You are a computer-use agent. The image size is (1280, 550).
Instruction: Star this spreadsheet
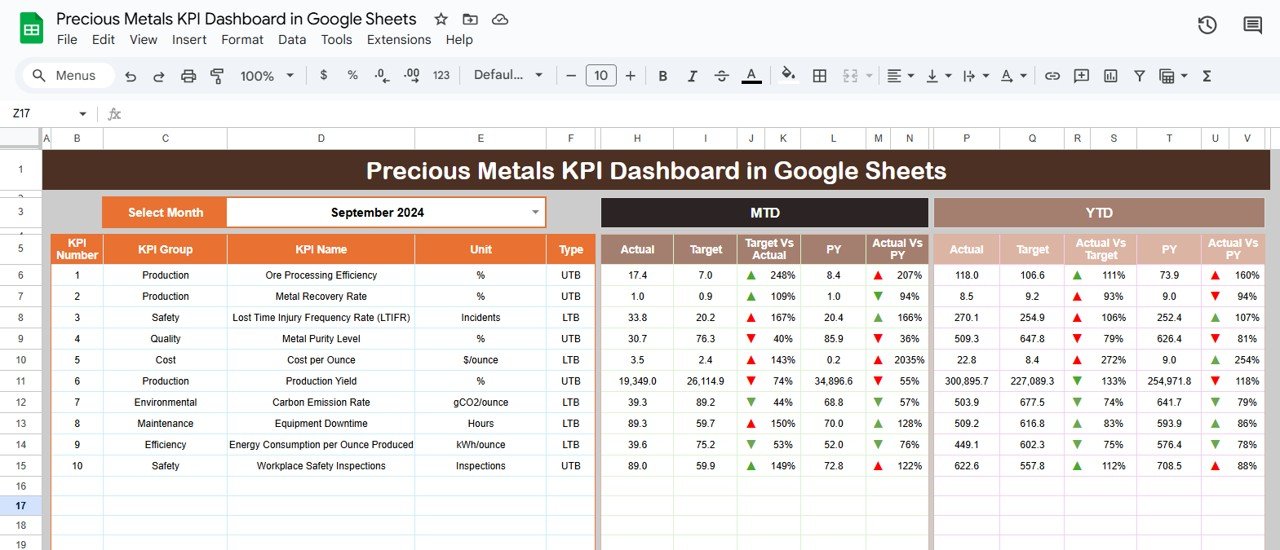441,19
